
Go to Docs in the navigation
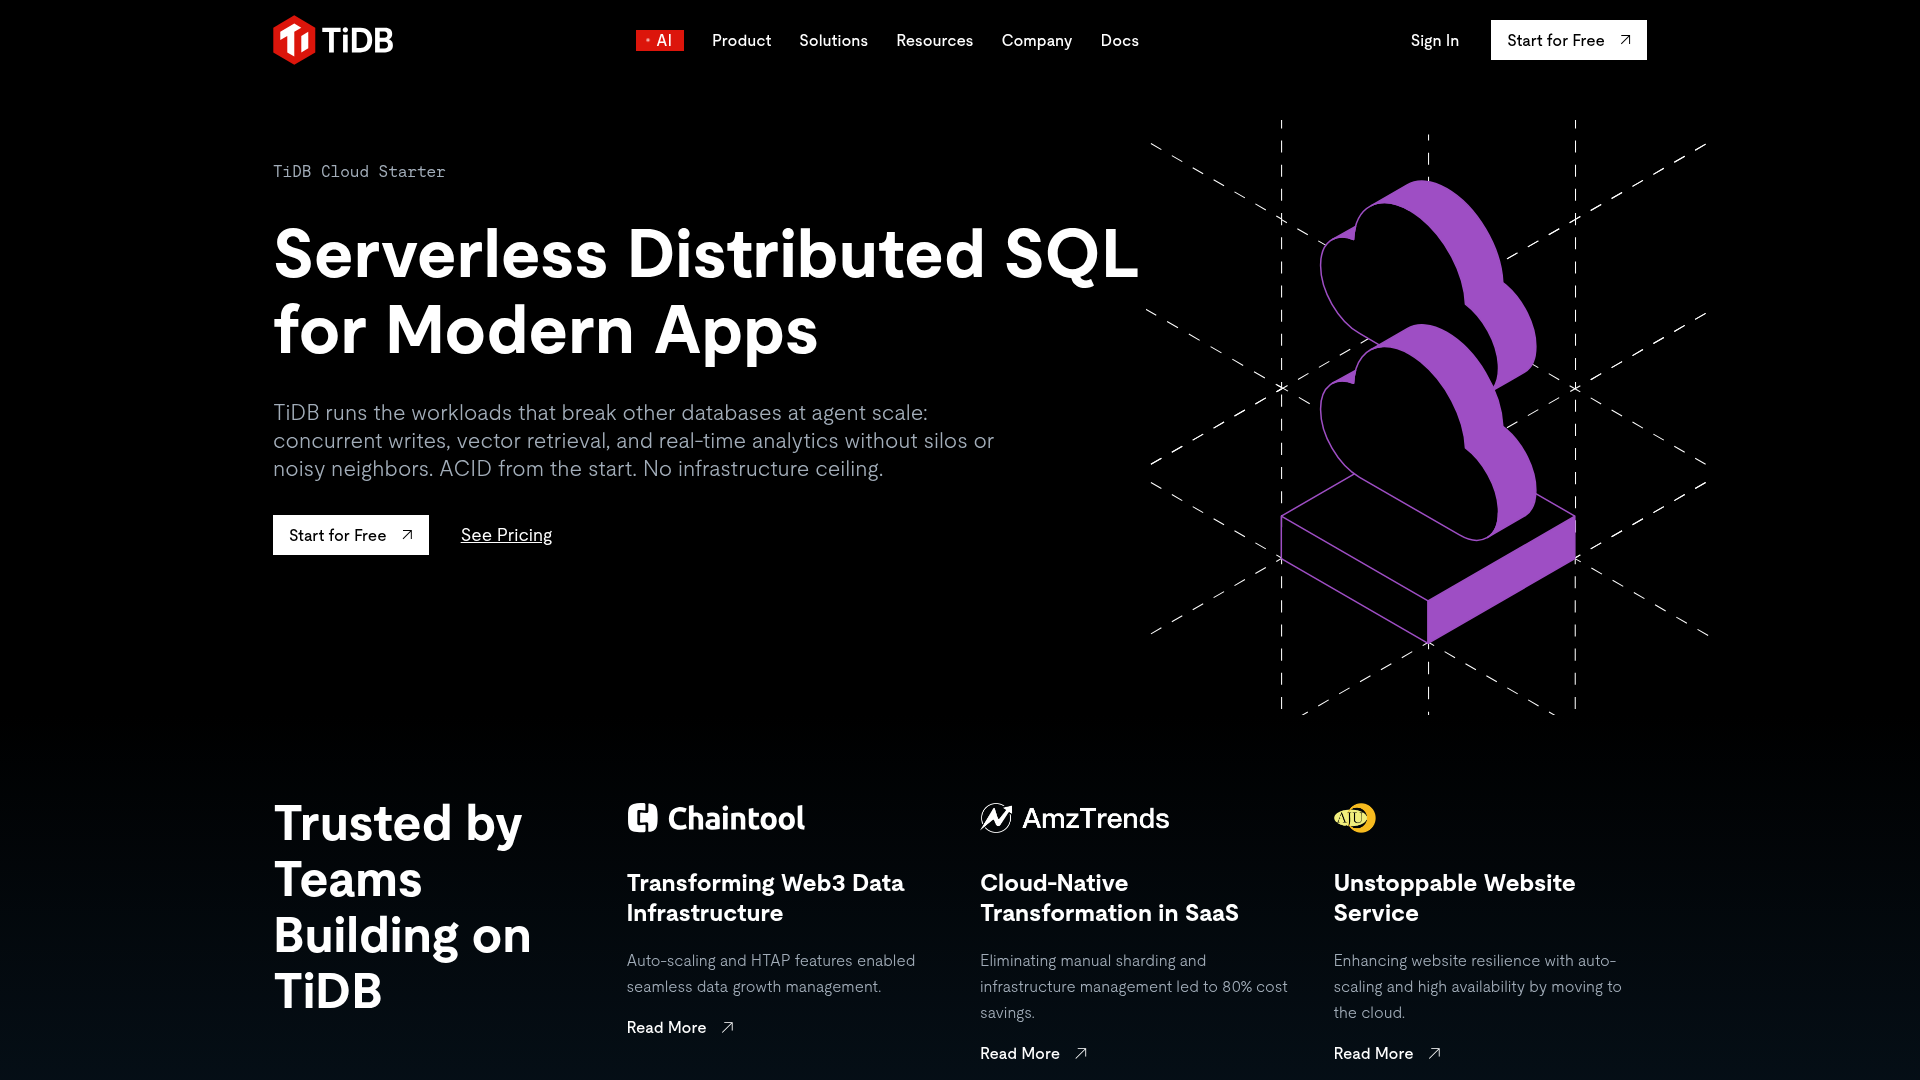(1119, 40)
